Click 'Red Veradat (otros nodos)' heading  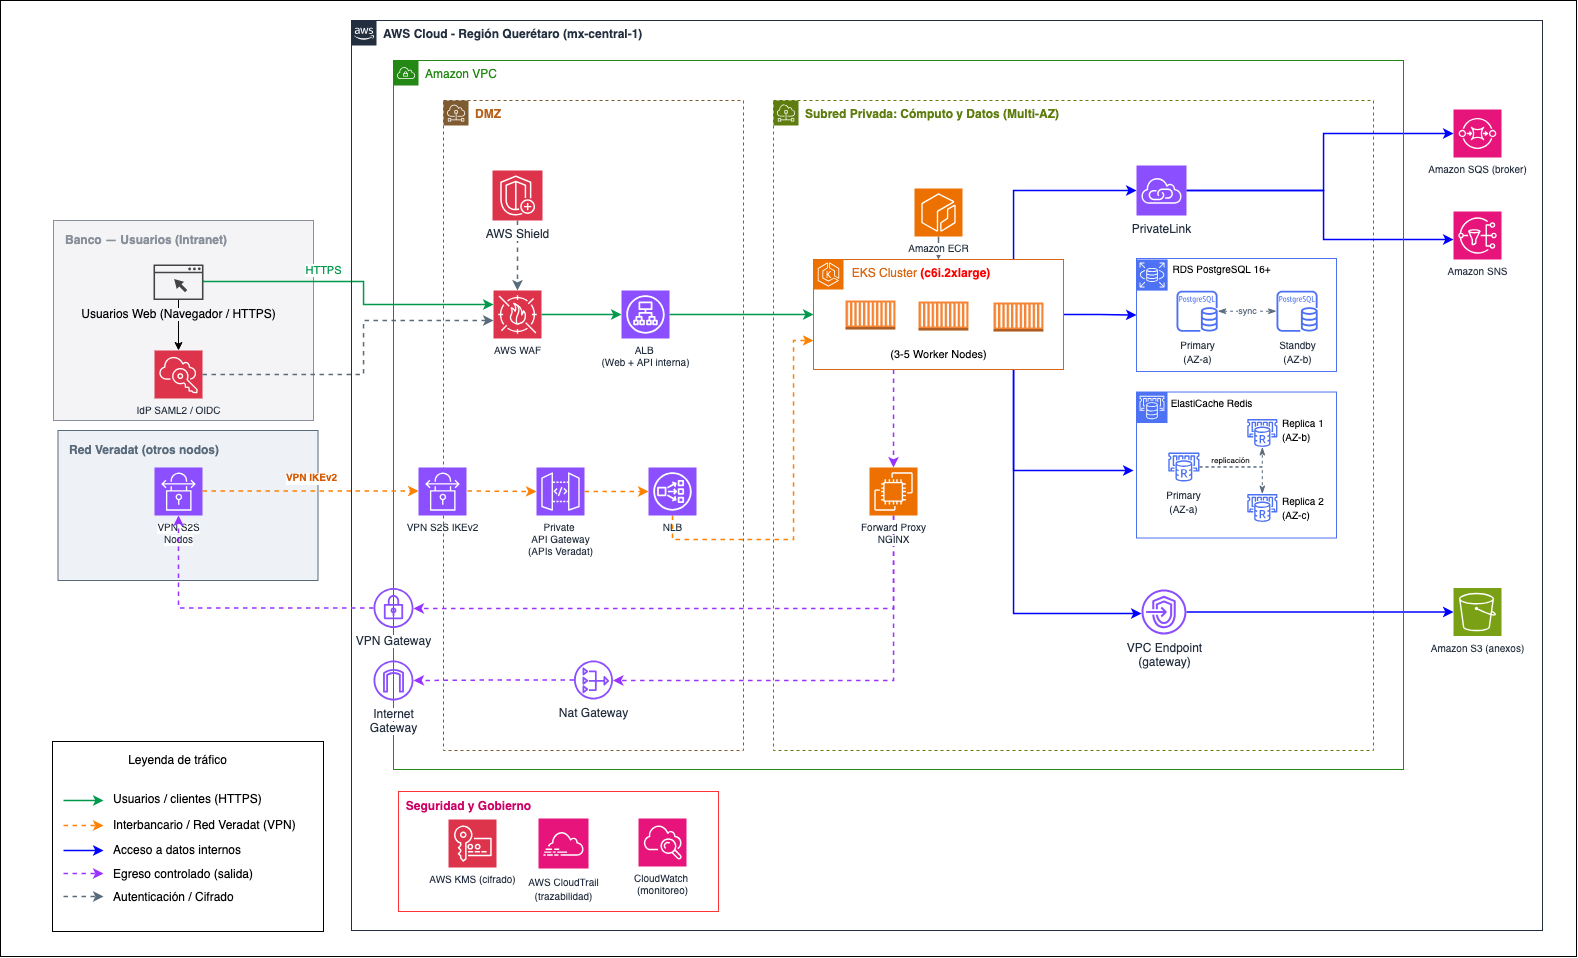[x=144, y=450]
